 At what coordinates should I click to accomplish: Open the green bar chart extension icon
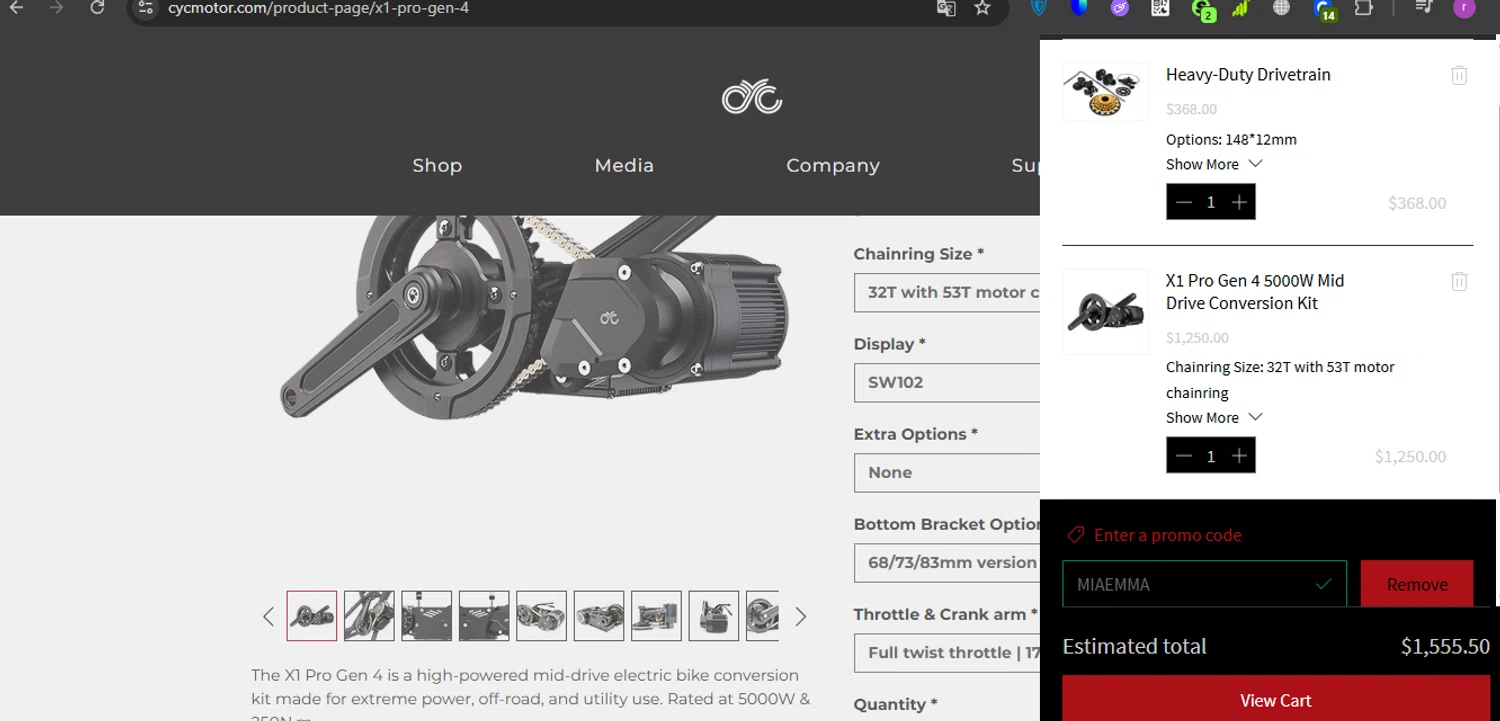click(1241, 8)
